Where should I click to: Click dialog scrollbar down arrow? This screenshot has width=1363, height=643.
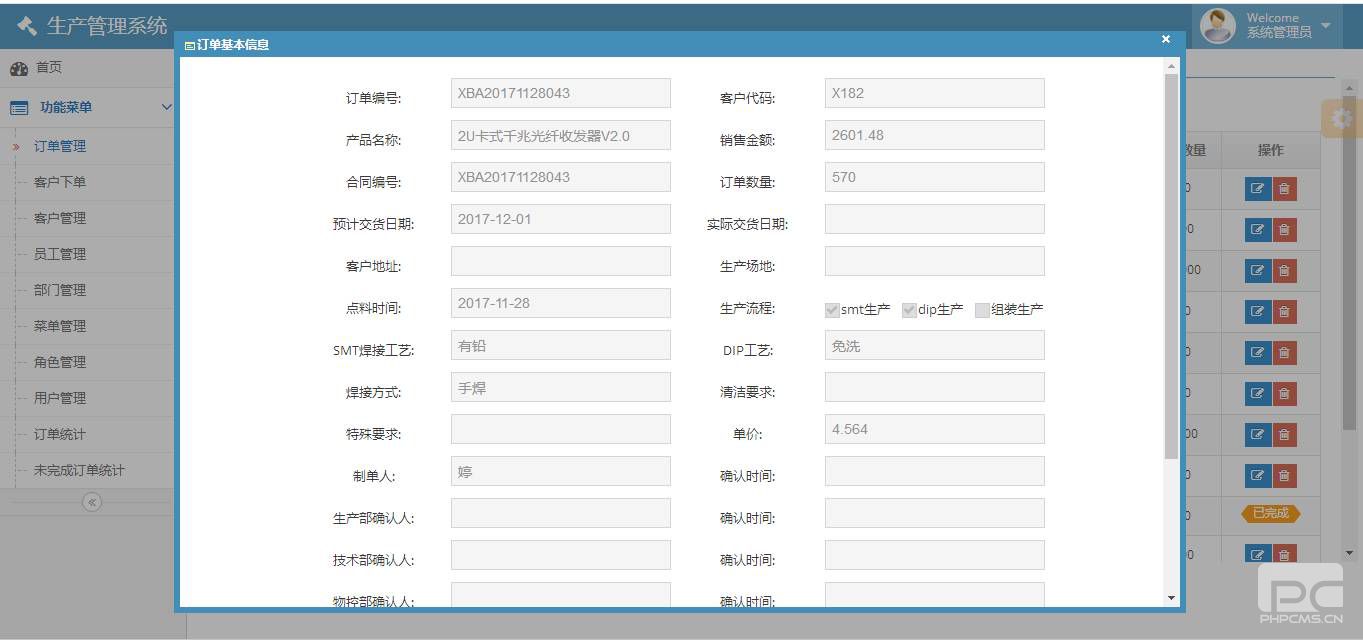pos(1171,598)
